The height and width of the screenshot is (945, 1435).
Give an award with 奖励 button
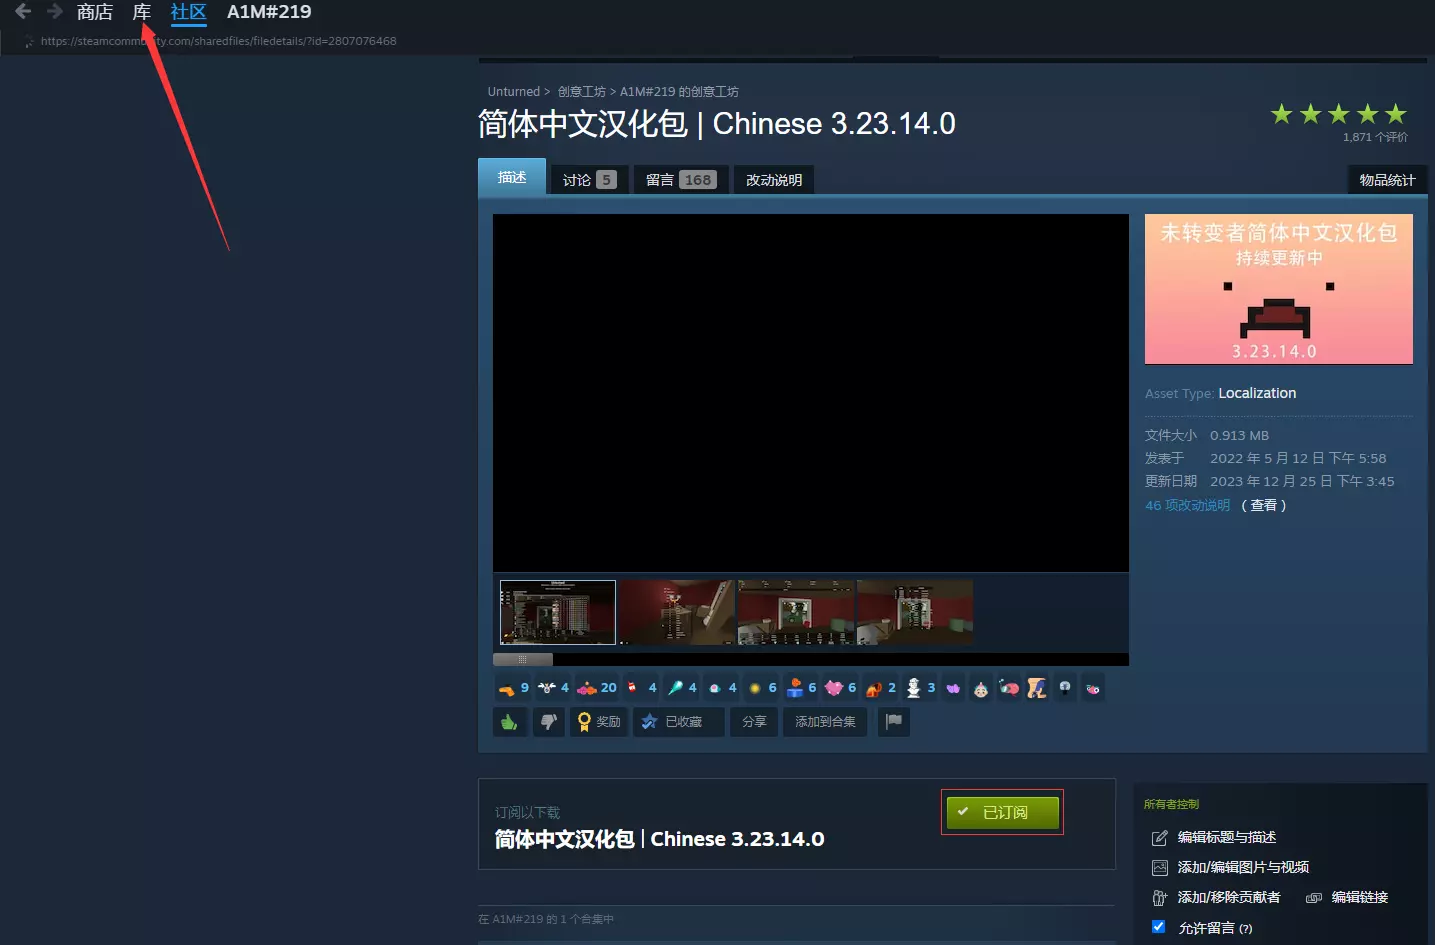(599, 722)
